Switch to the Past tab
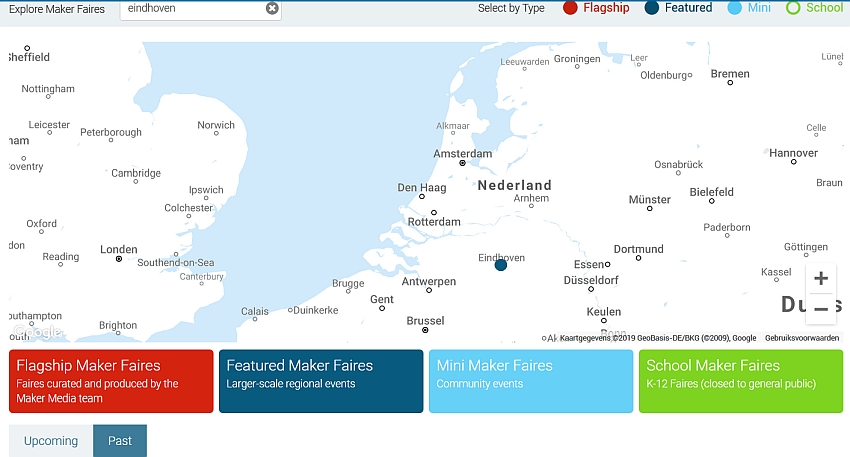The image size is (850, 457). point(120,441)
